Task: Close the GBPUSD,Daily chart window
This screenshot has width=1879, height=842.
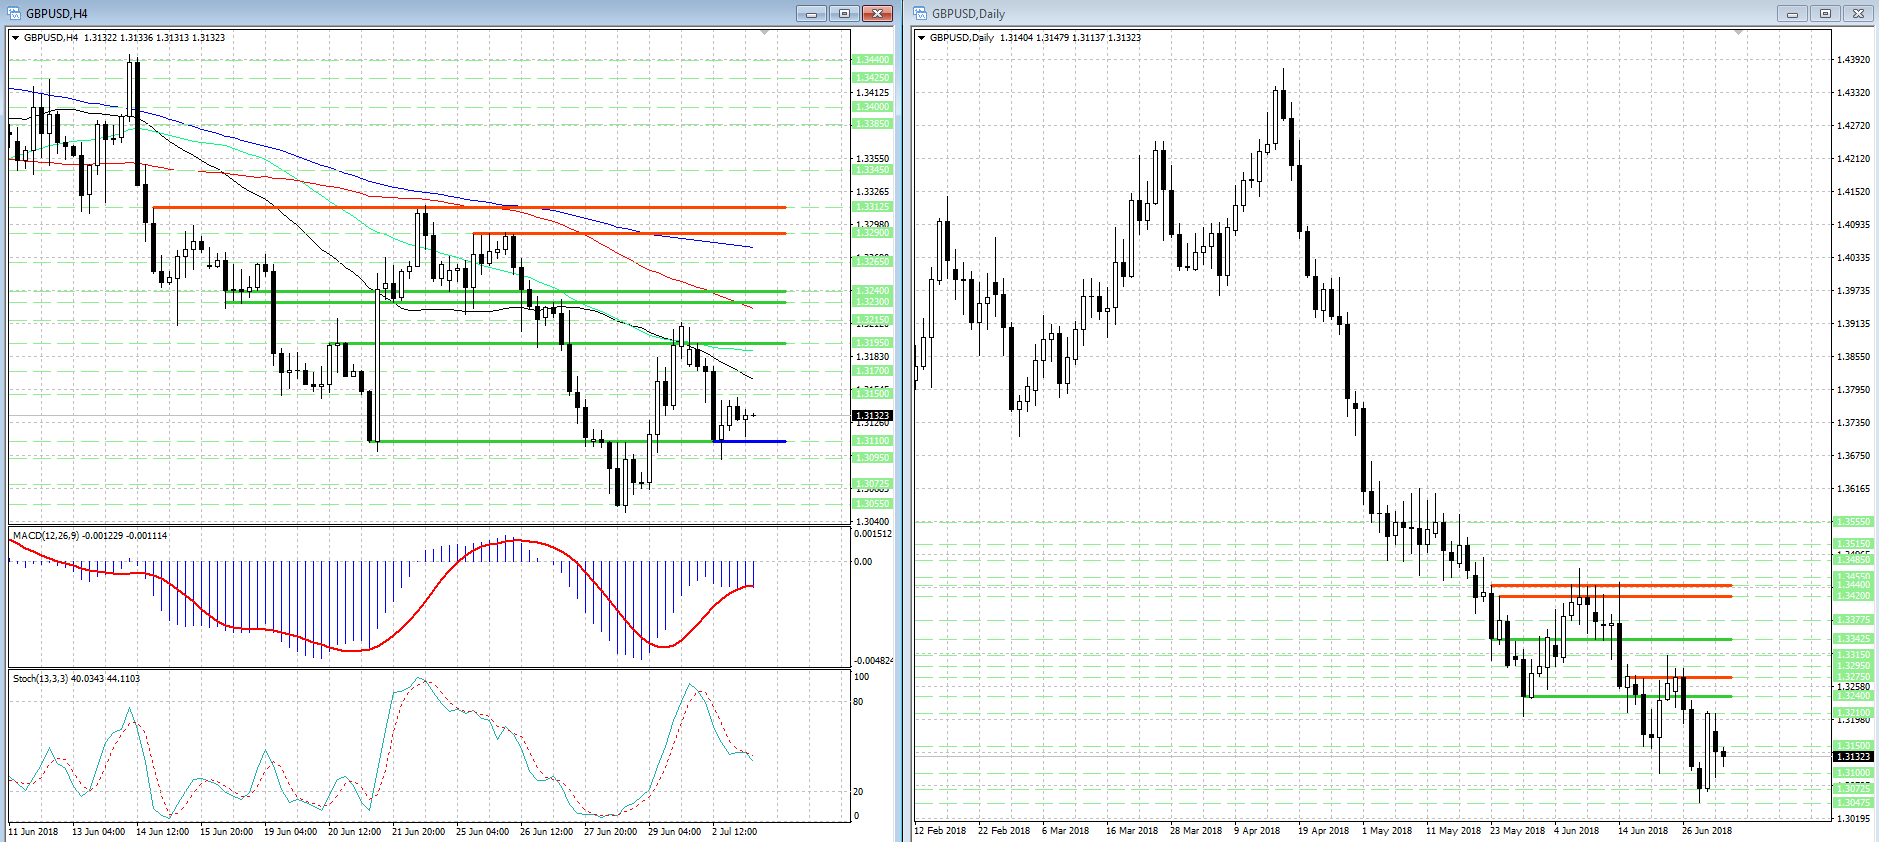Action: [x=1858, y=13]
